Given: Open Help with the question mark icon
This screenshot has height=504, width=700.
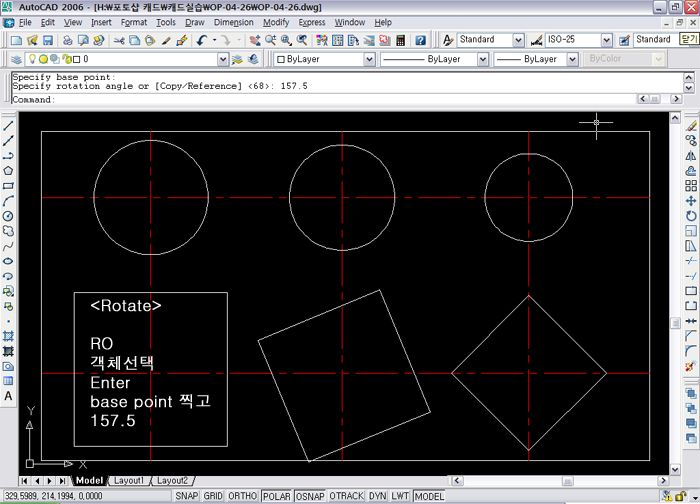Looking at the screenshot, I should point(420,40).
